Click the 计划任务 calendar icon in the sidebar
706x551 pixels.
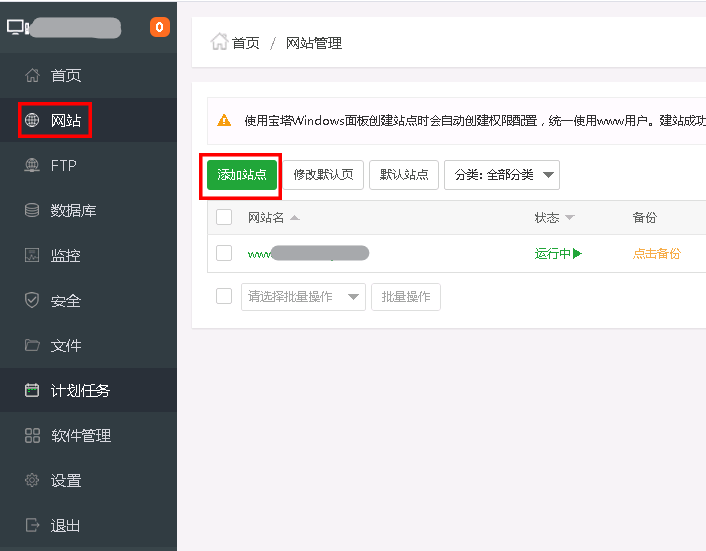click(32, 390)
